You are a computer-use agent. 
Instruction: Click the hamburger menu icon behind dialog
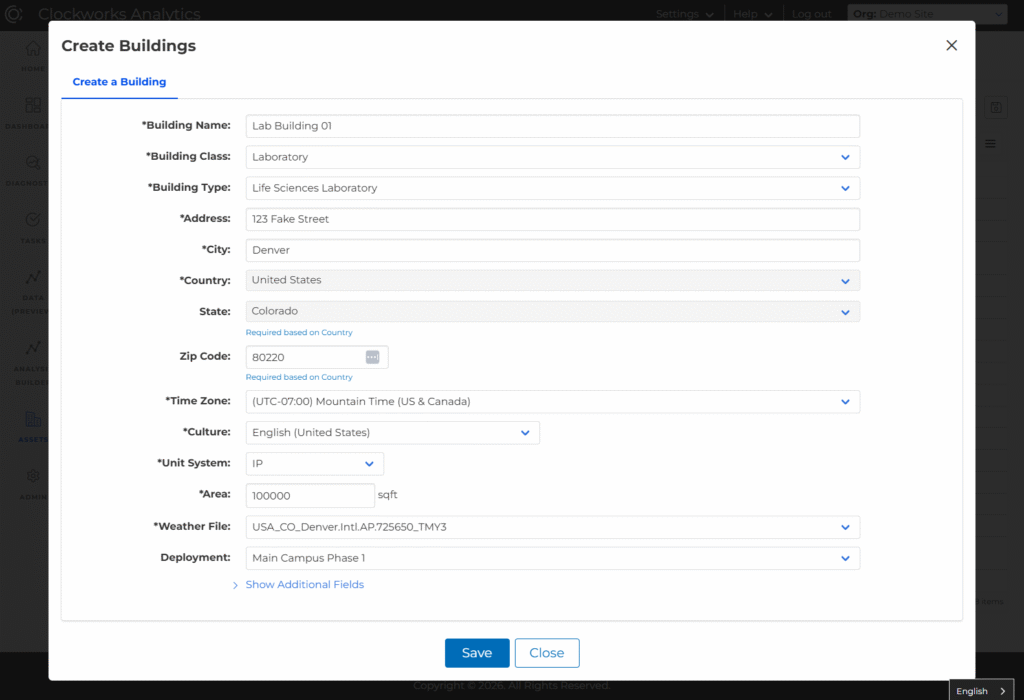click(x=990, y=144)
